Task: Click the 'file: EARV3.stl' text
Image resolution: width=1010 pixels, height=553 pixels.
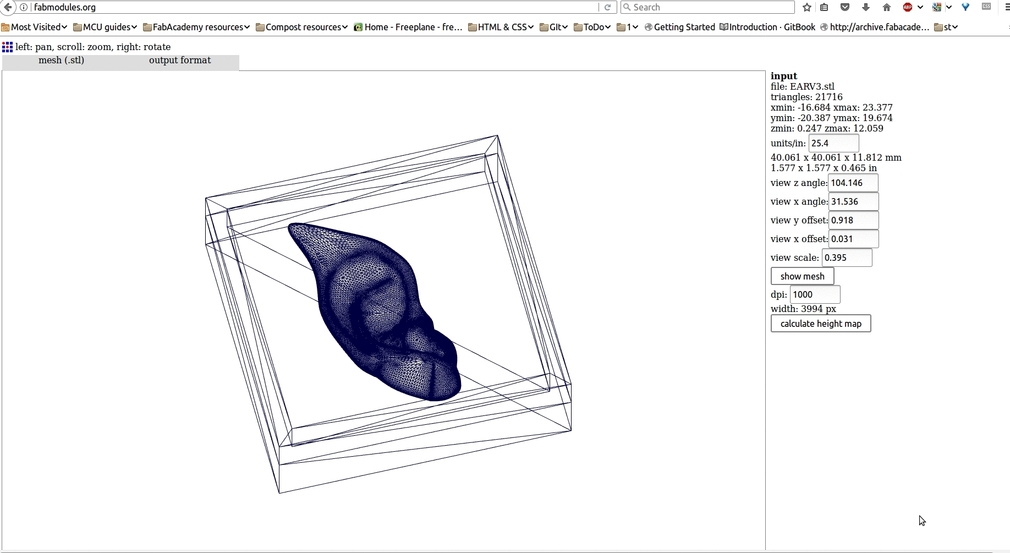Action: point(803,86)
